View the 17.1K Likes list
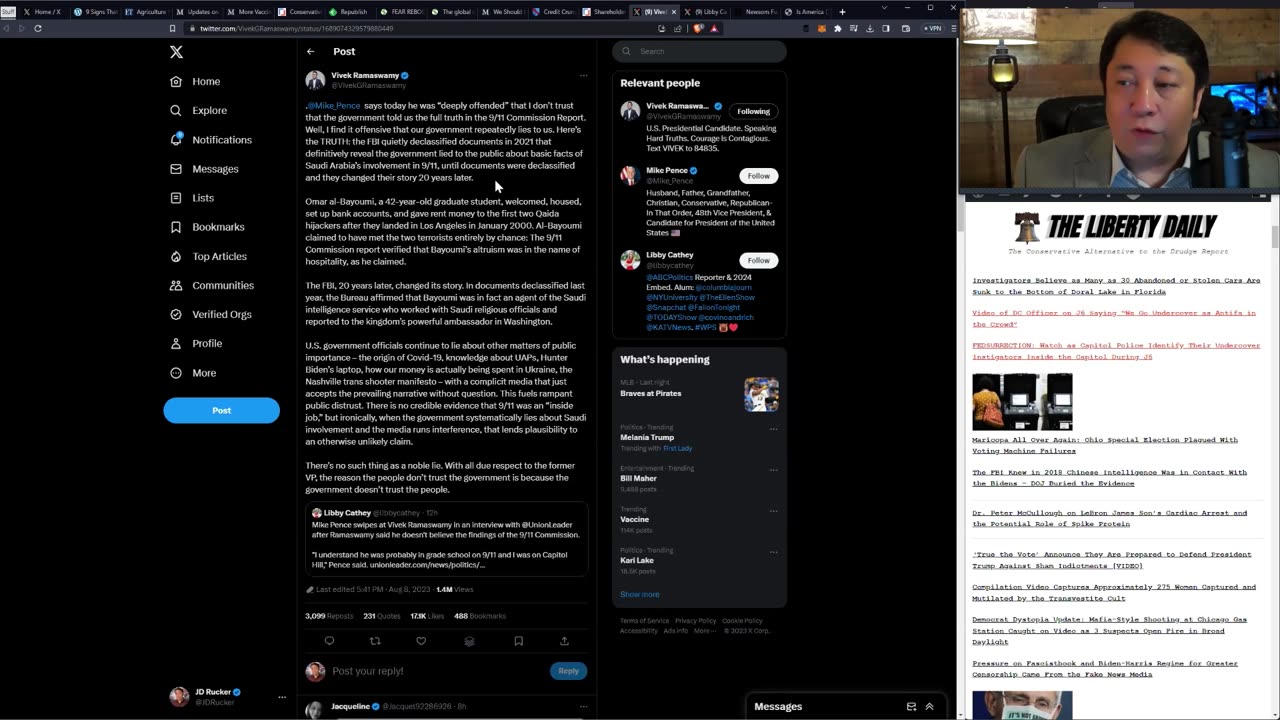The width and height of the screenshot is (1280, 720). point(426,616)
